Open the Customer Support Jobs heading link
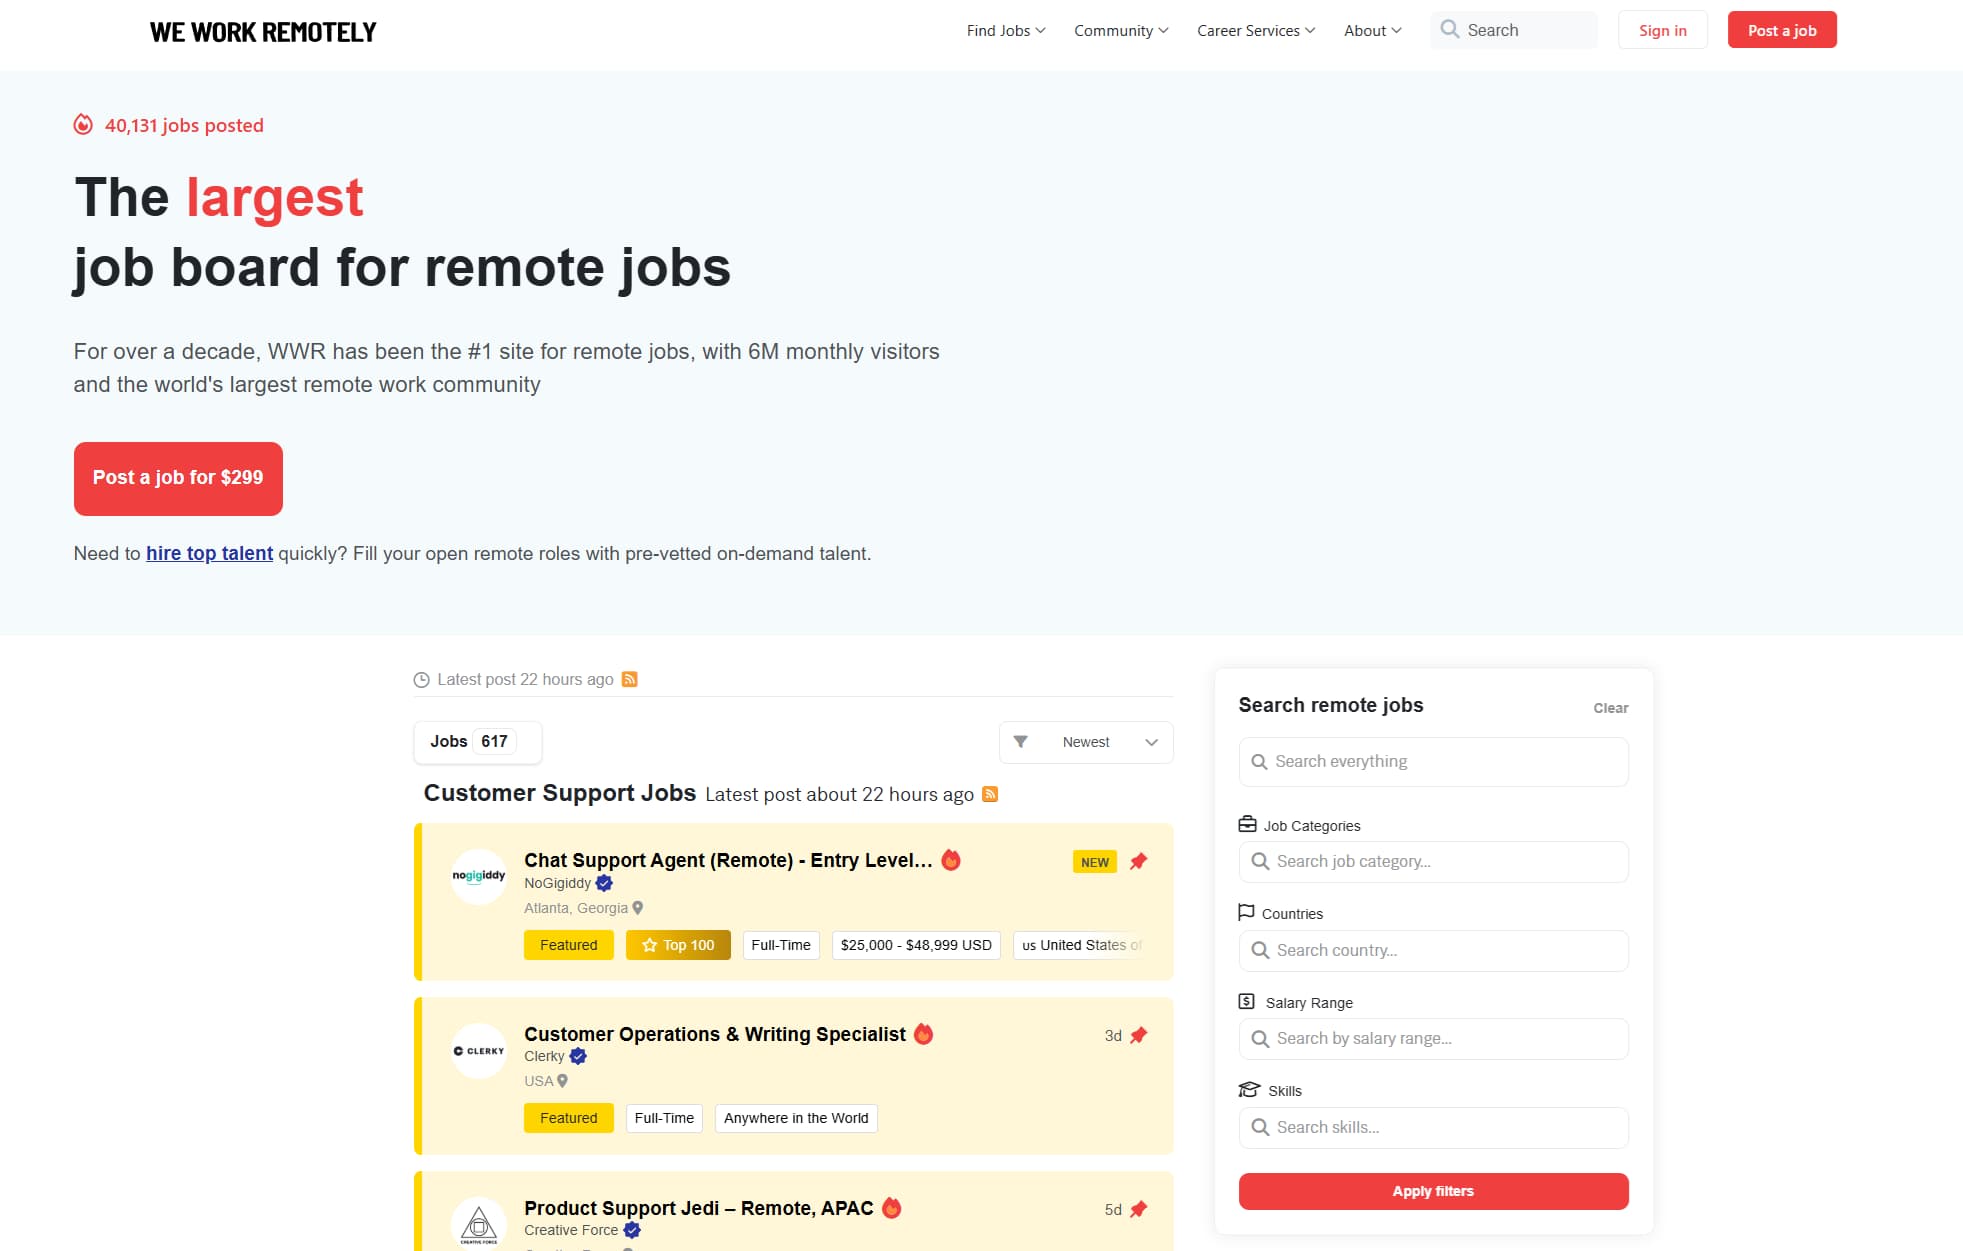Viewport: 1963px width, 1251px height. tap(559, 793)
